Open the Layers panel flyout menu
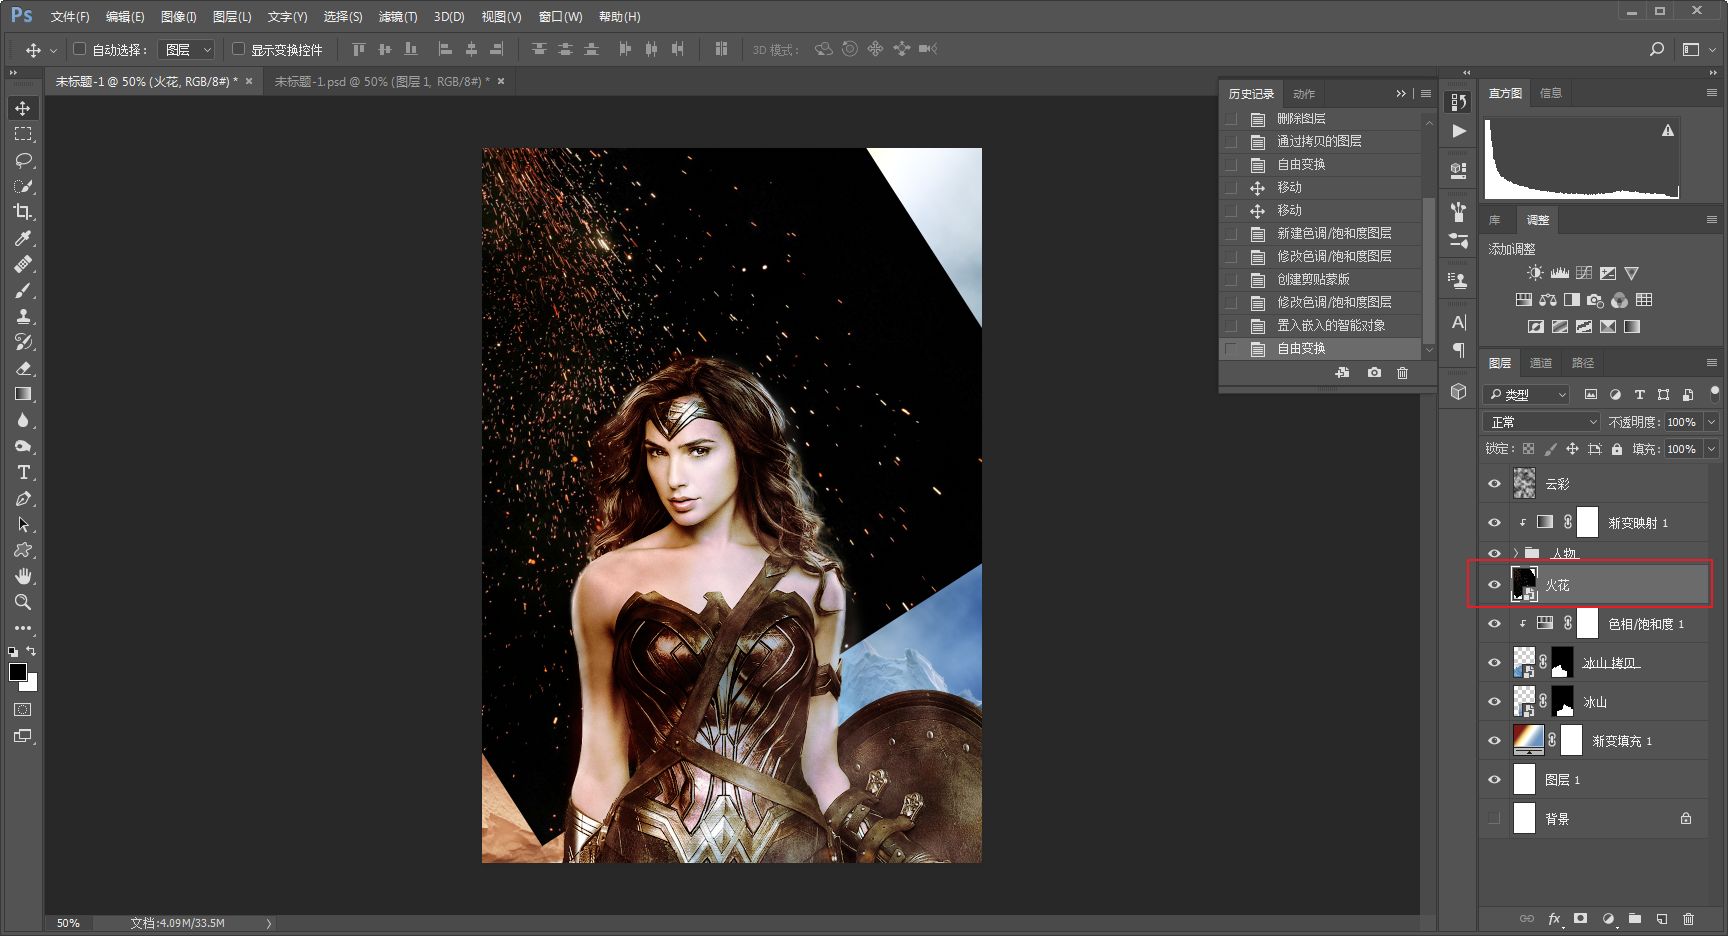The image size is (1728, 936). 1712,363
